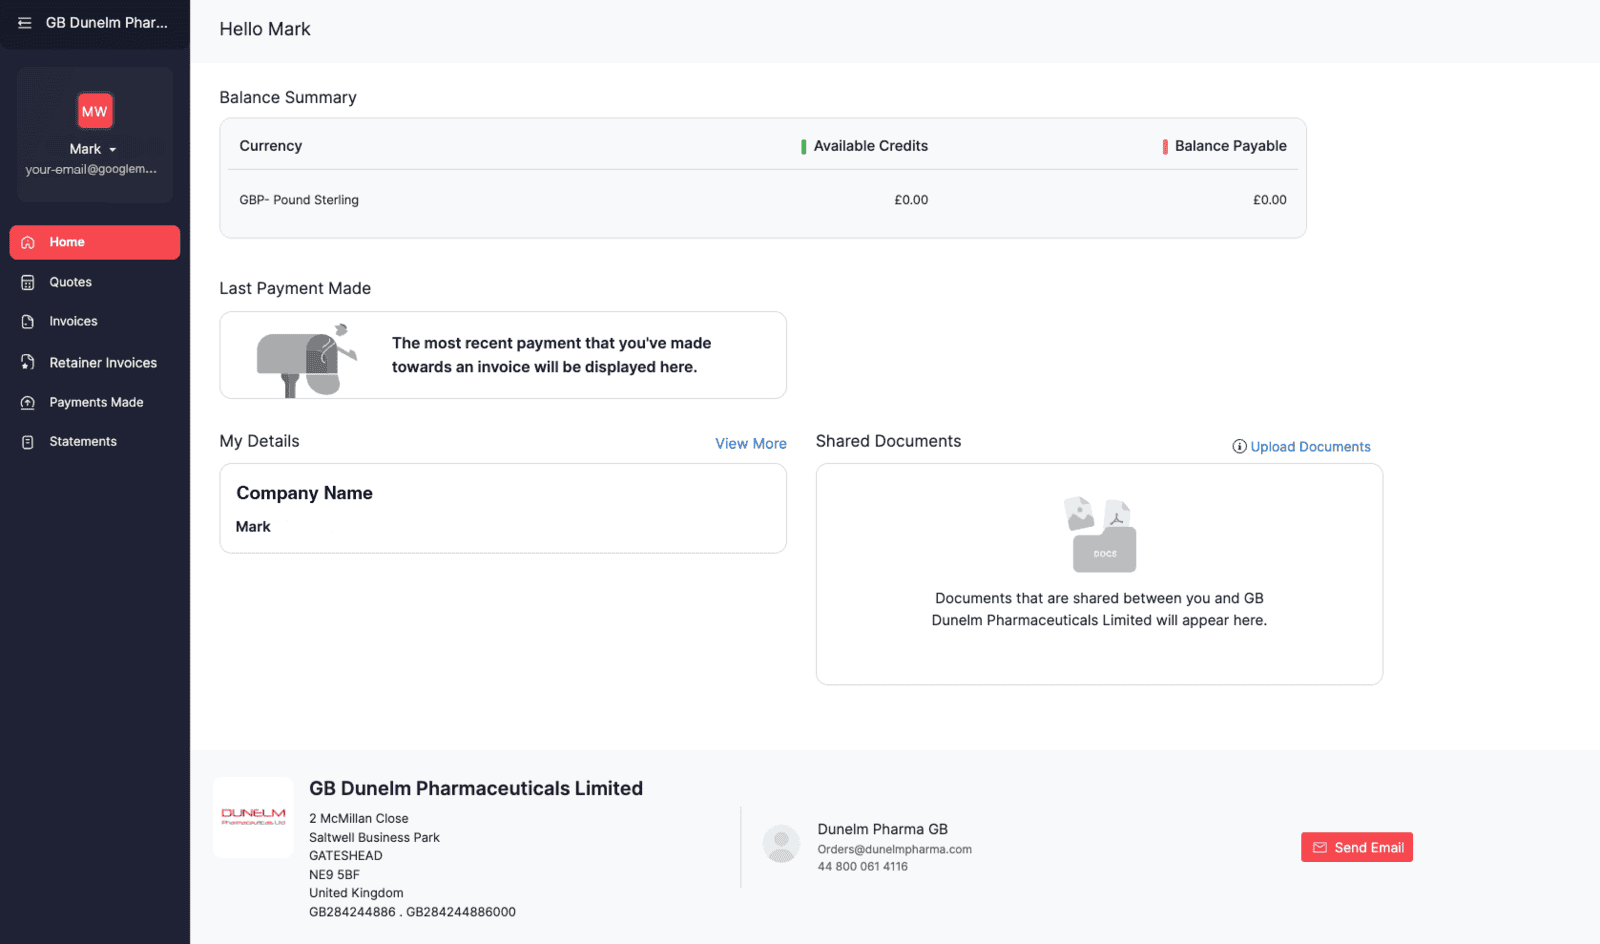
Task: Click the Payments Made icon
Action: tap(28, 402)
